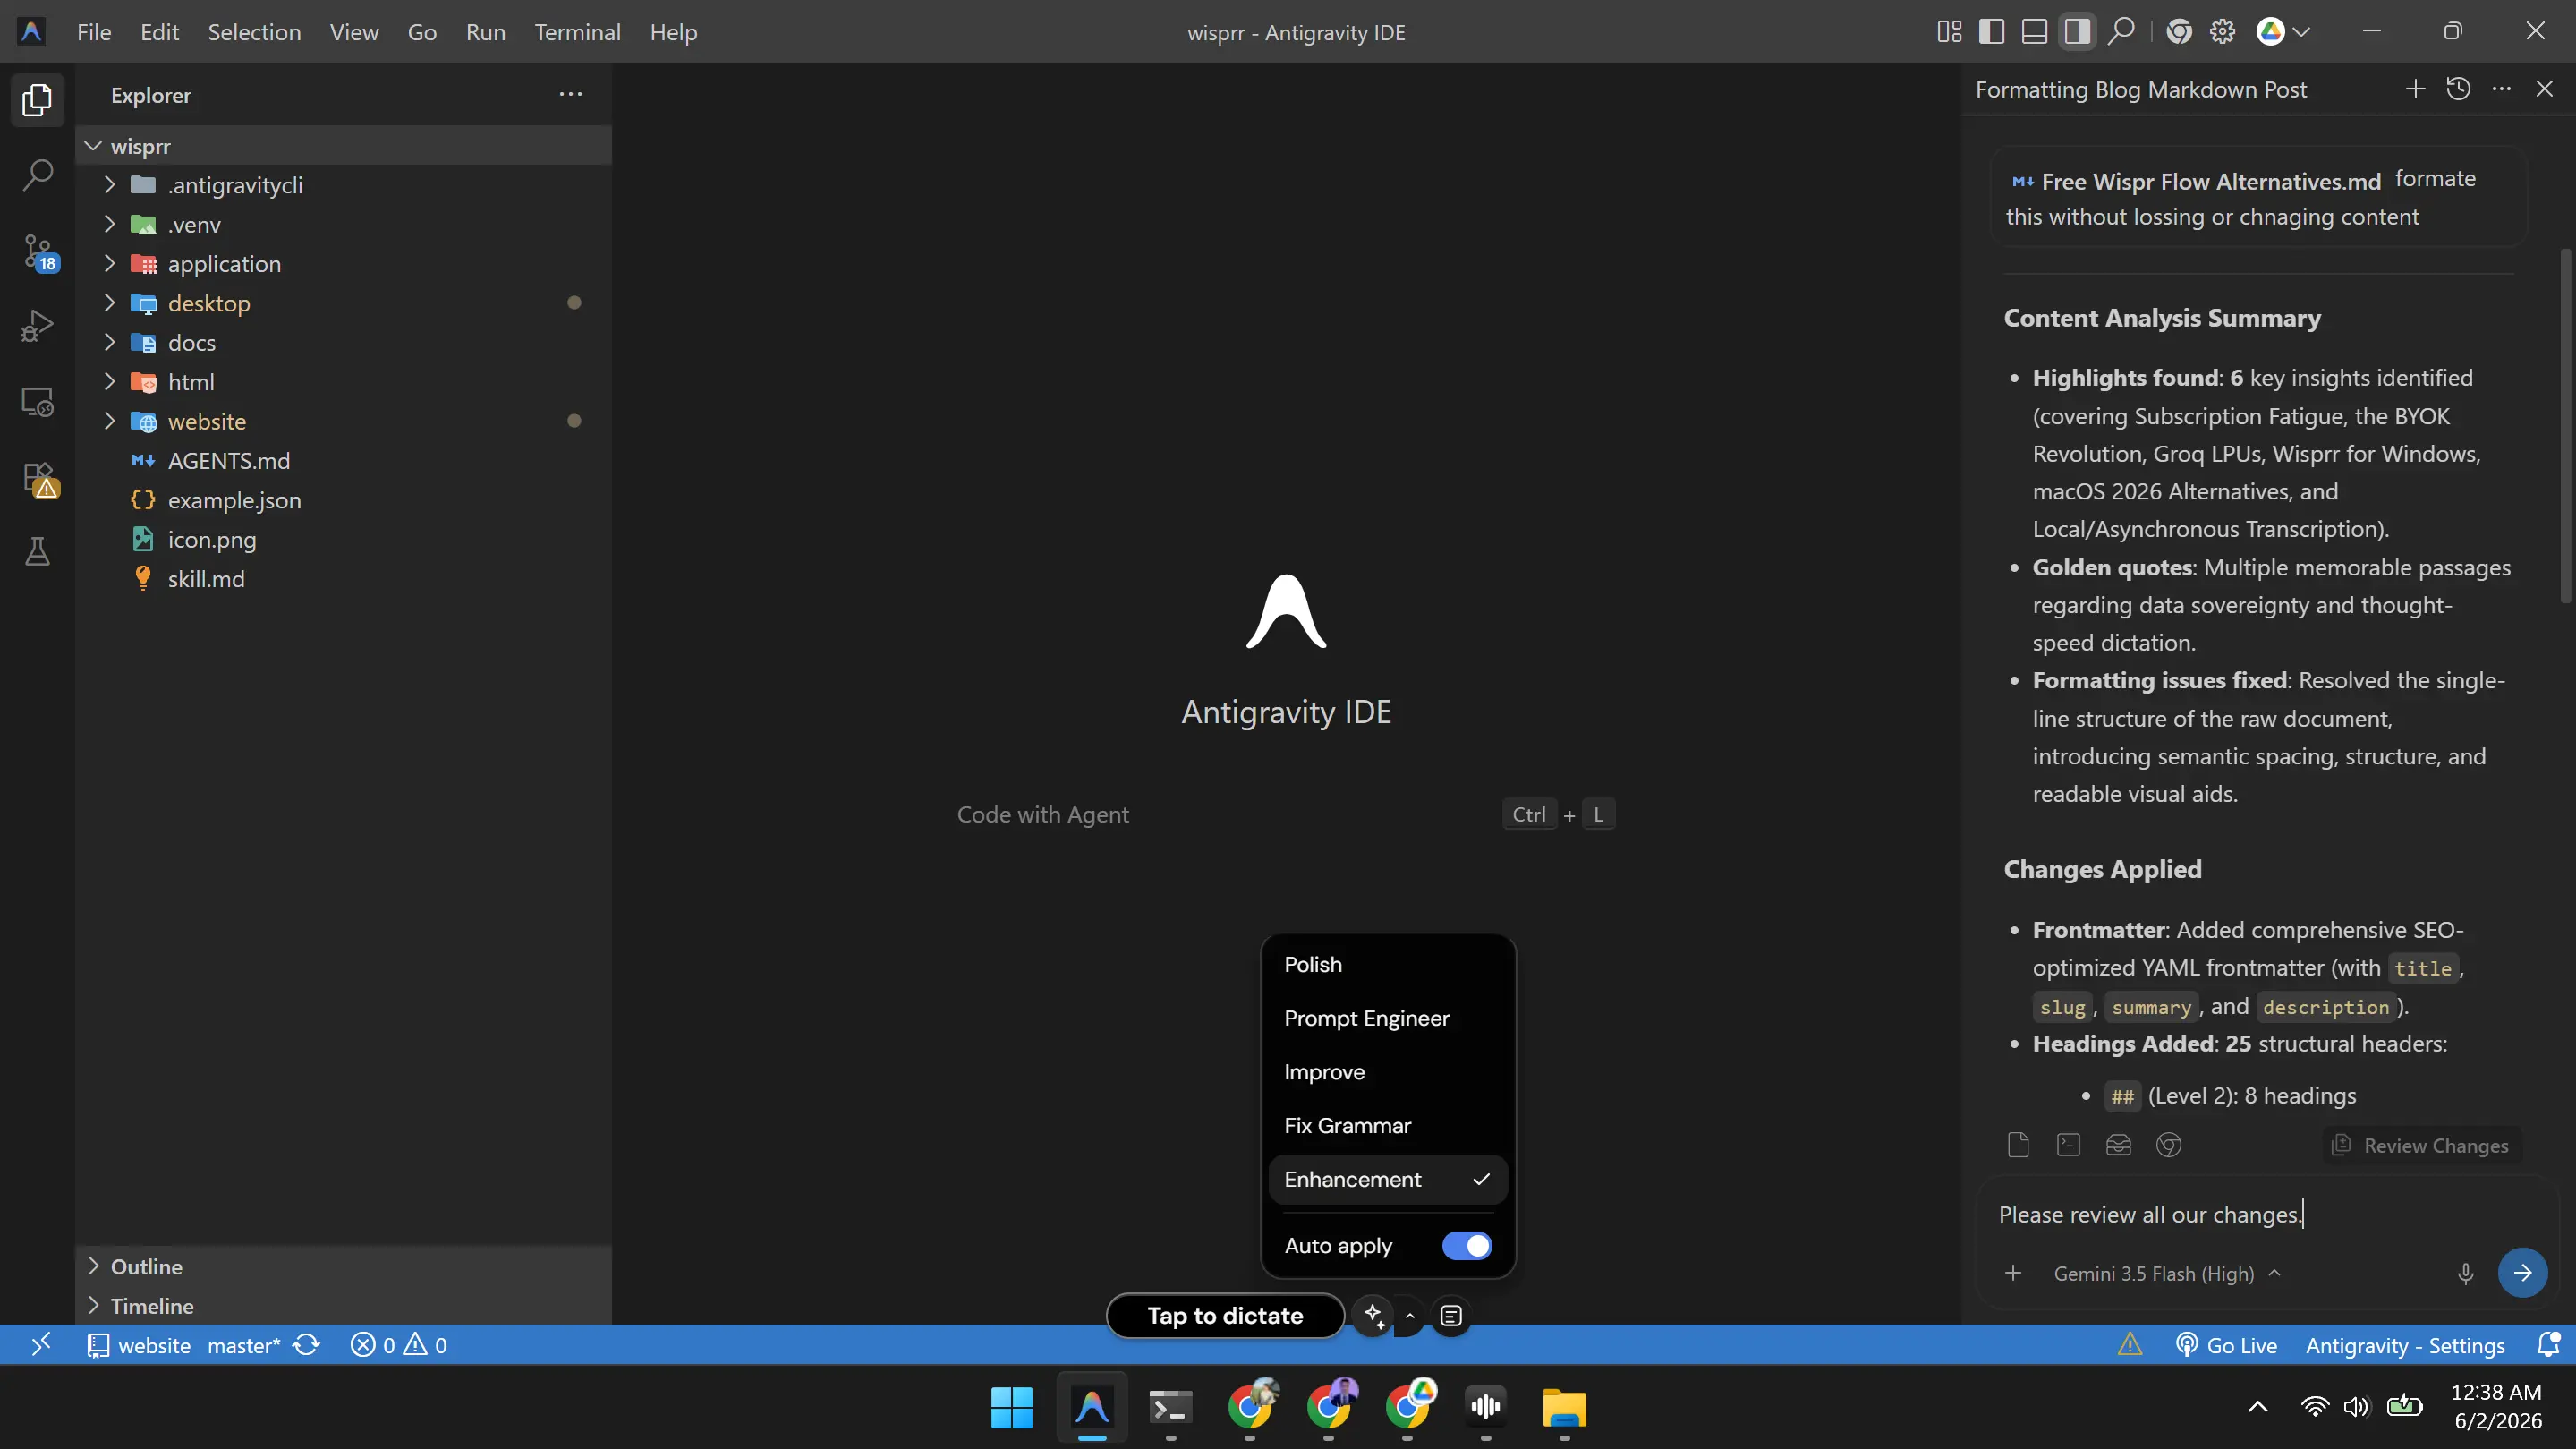2576x1449 pixels.
Task: Expand the Outline section
Action: pyautogui.click(x=343, y=1266)
